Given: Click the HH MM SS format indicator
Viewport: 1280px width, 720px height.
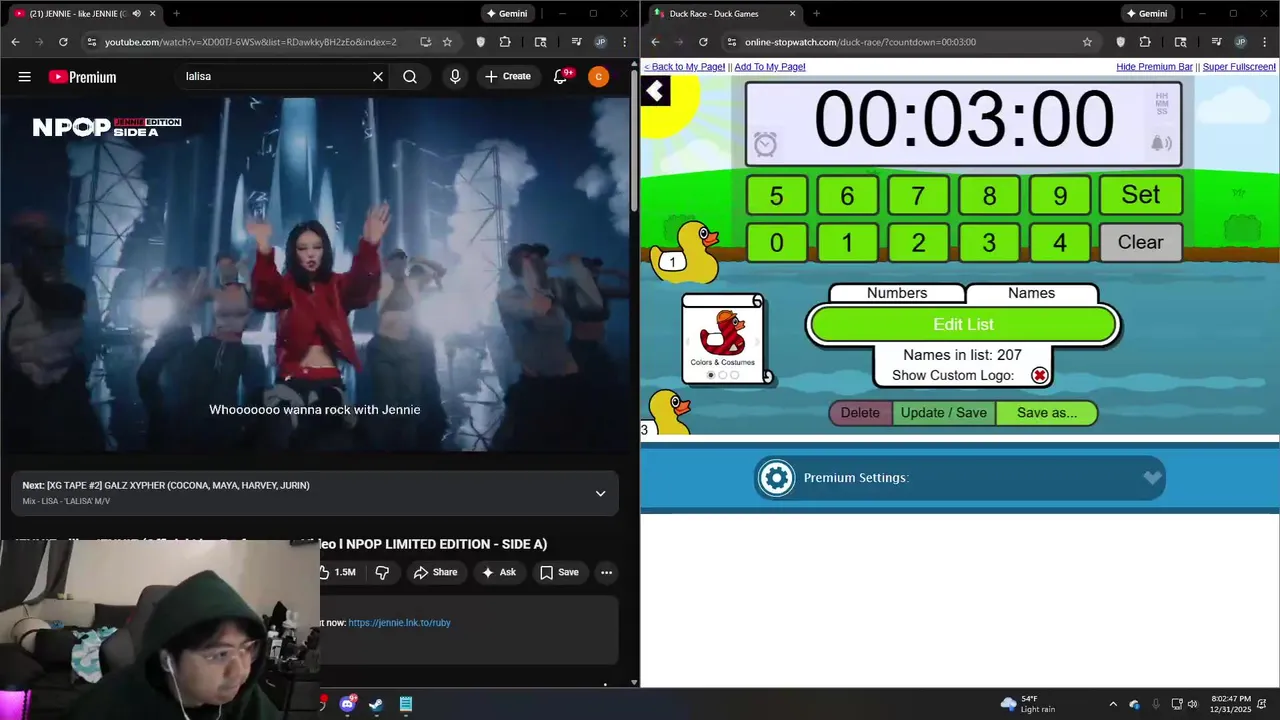Looking at the screenshot, I should pos(1162,104).
